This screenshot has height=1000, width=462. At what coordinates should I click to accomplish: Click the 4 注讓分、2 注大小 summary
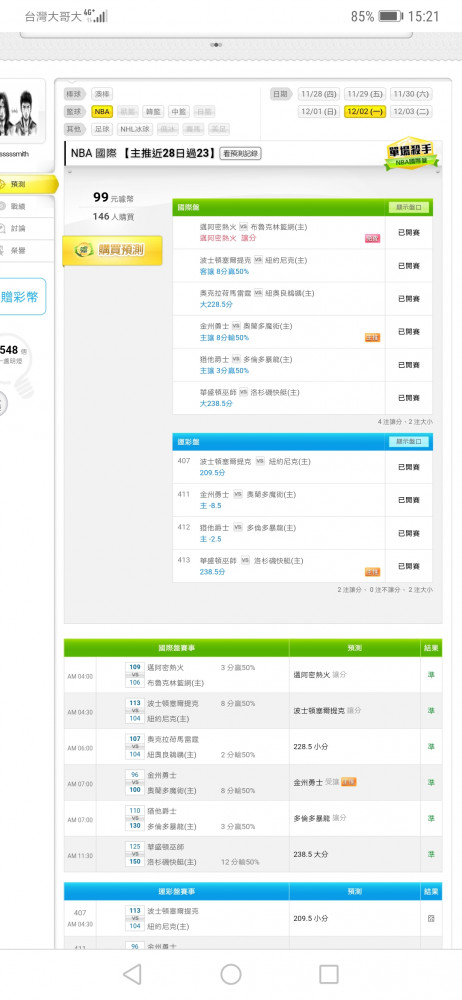point(405,422)
